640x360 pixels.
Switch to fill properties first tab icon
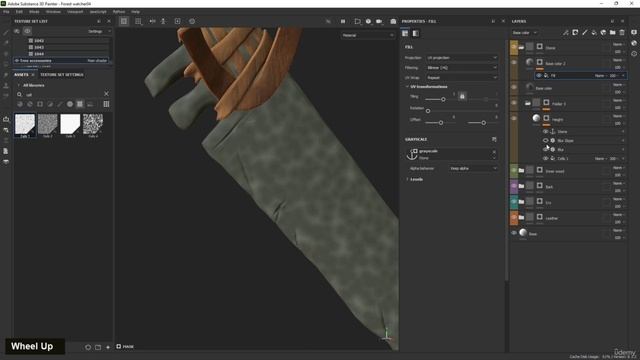405,33
